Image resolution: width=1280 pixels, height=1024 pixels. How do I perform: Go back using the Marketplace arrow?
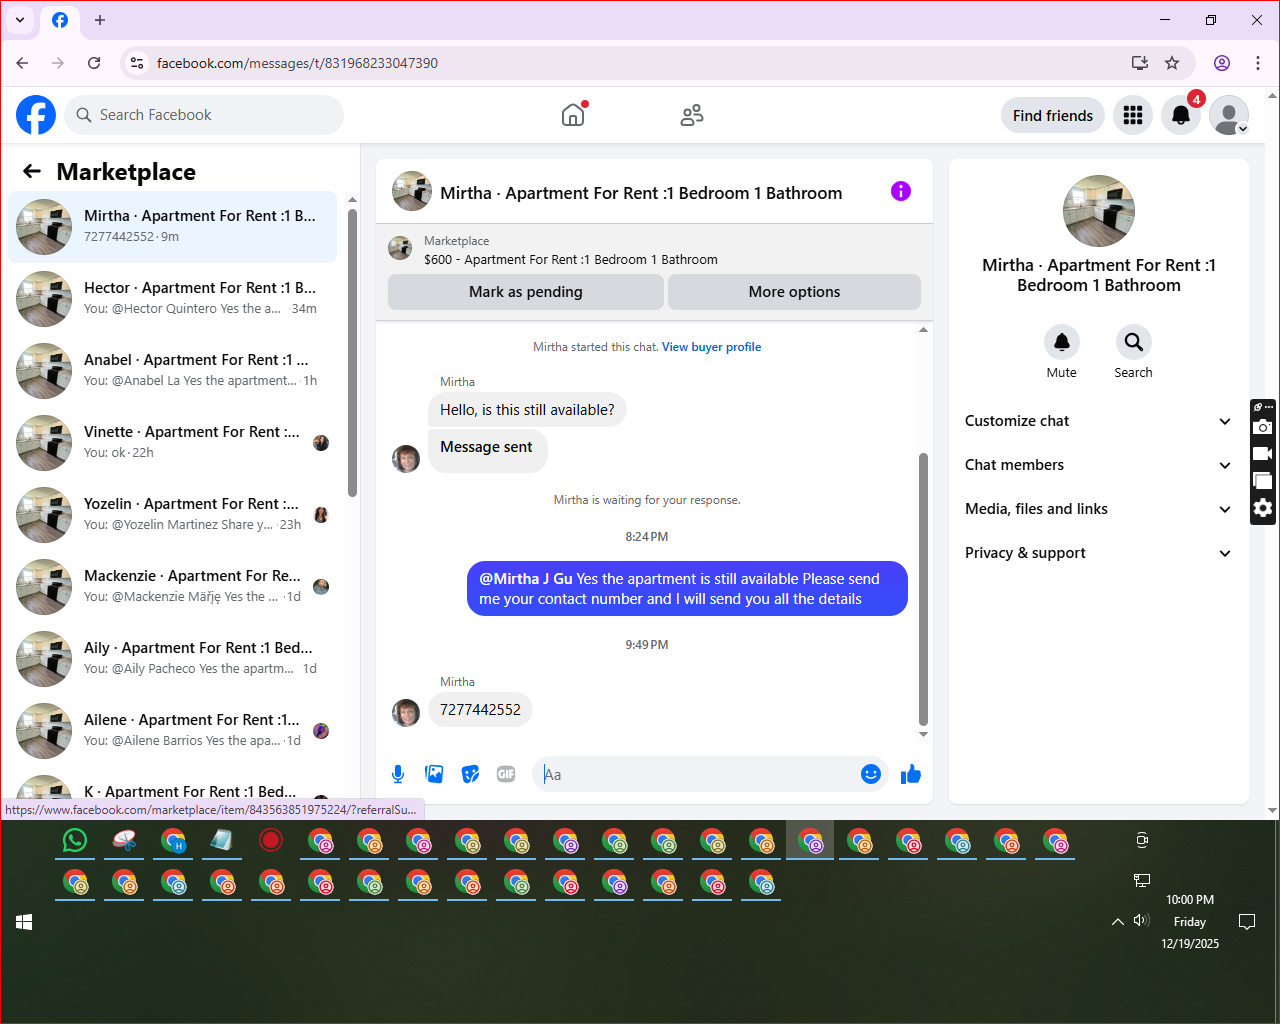coord(32,171)
